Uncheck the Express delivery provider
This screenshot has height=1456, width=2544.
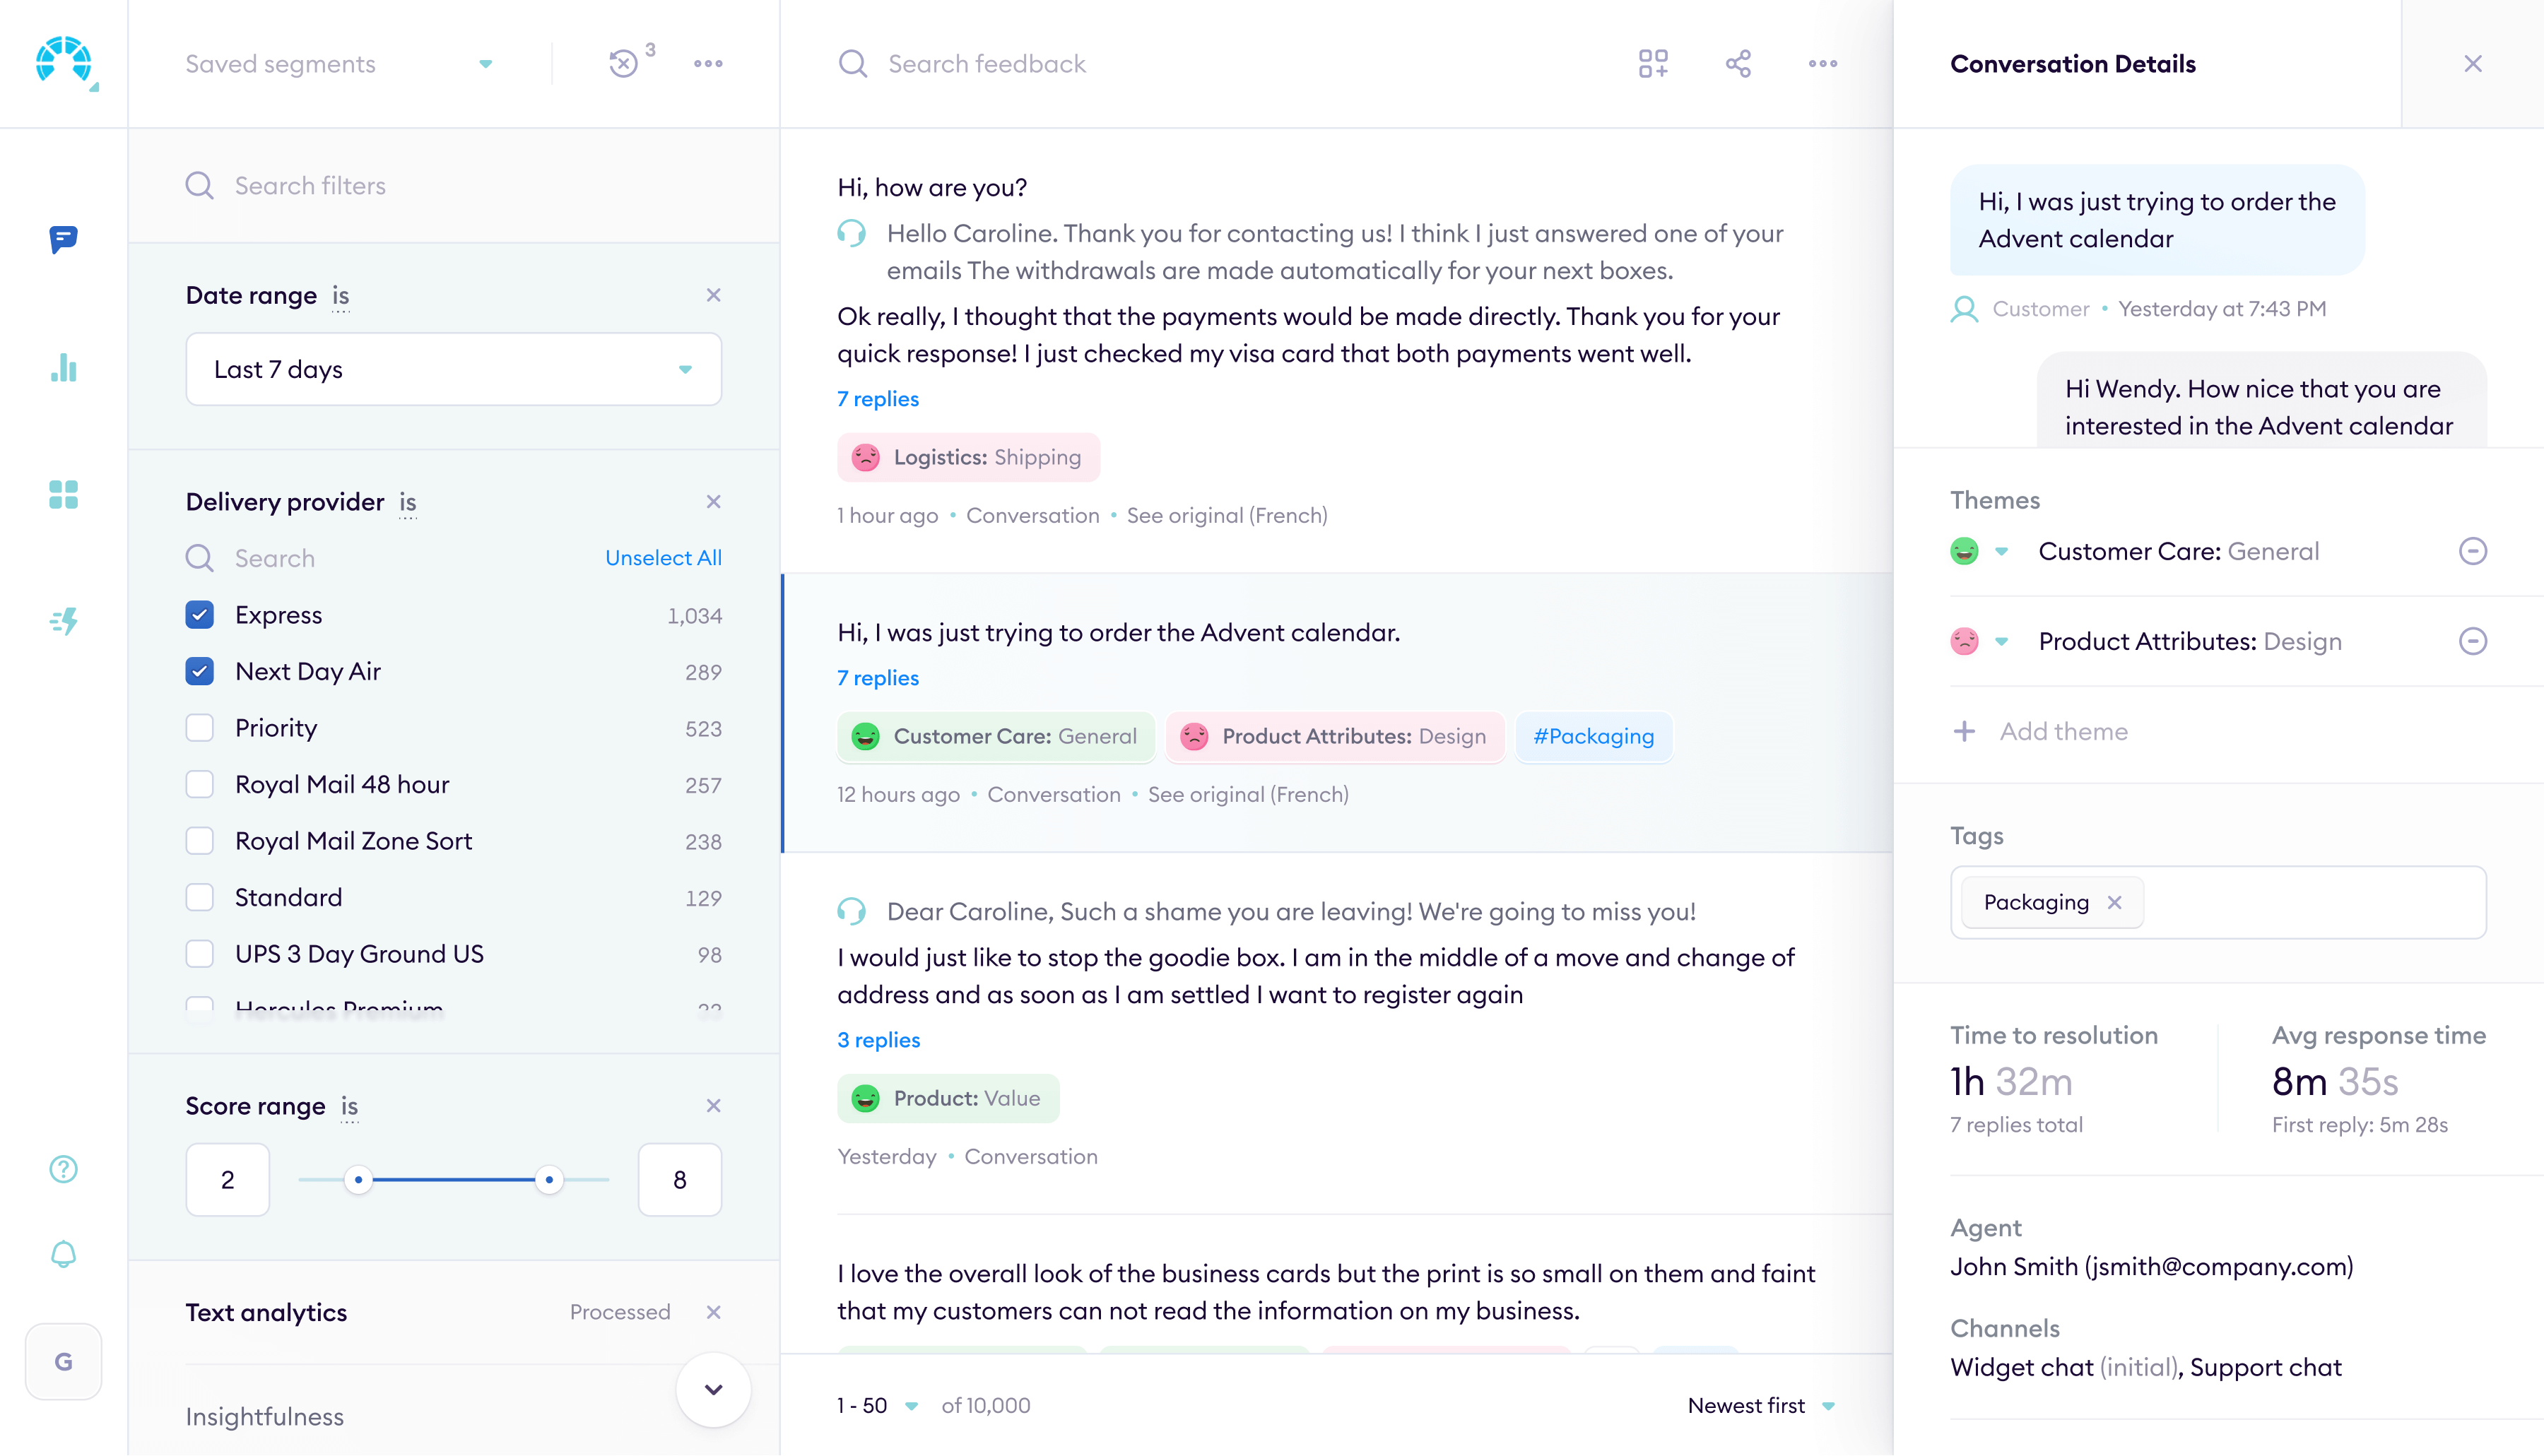tap(200, 615)
